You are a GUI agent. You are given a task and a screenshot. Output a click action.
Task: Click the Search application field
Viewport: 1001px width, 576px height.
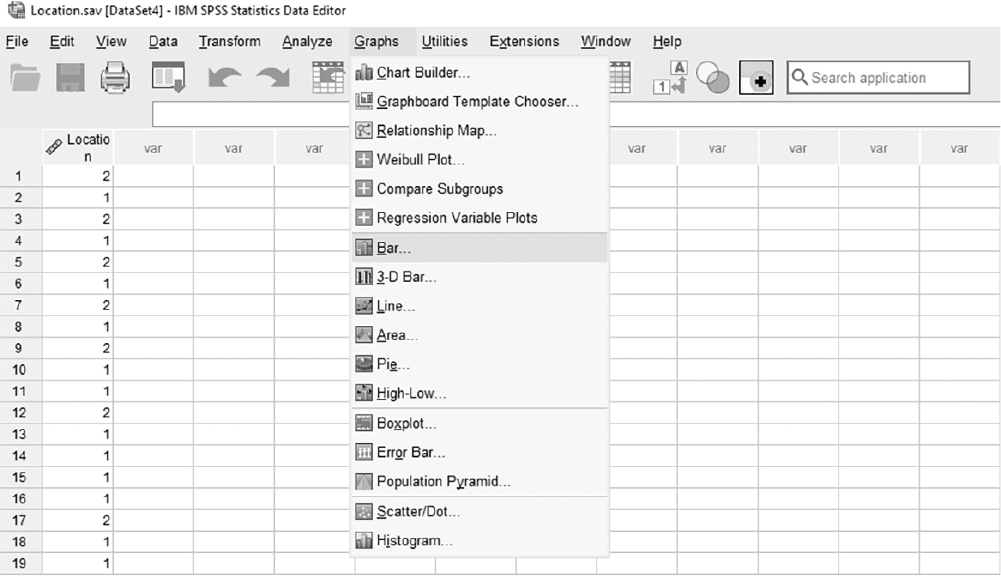pos(878,78)
